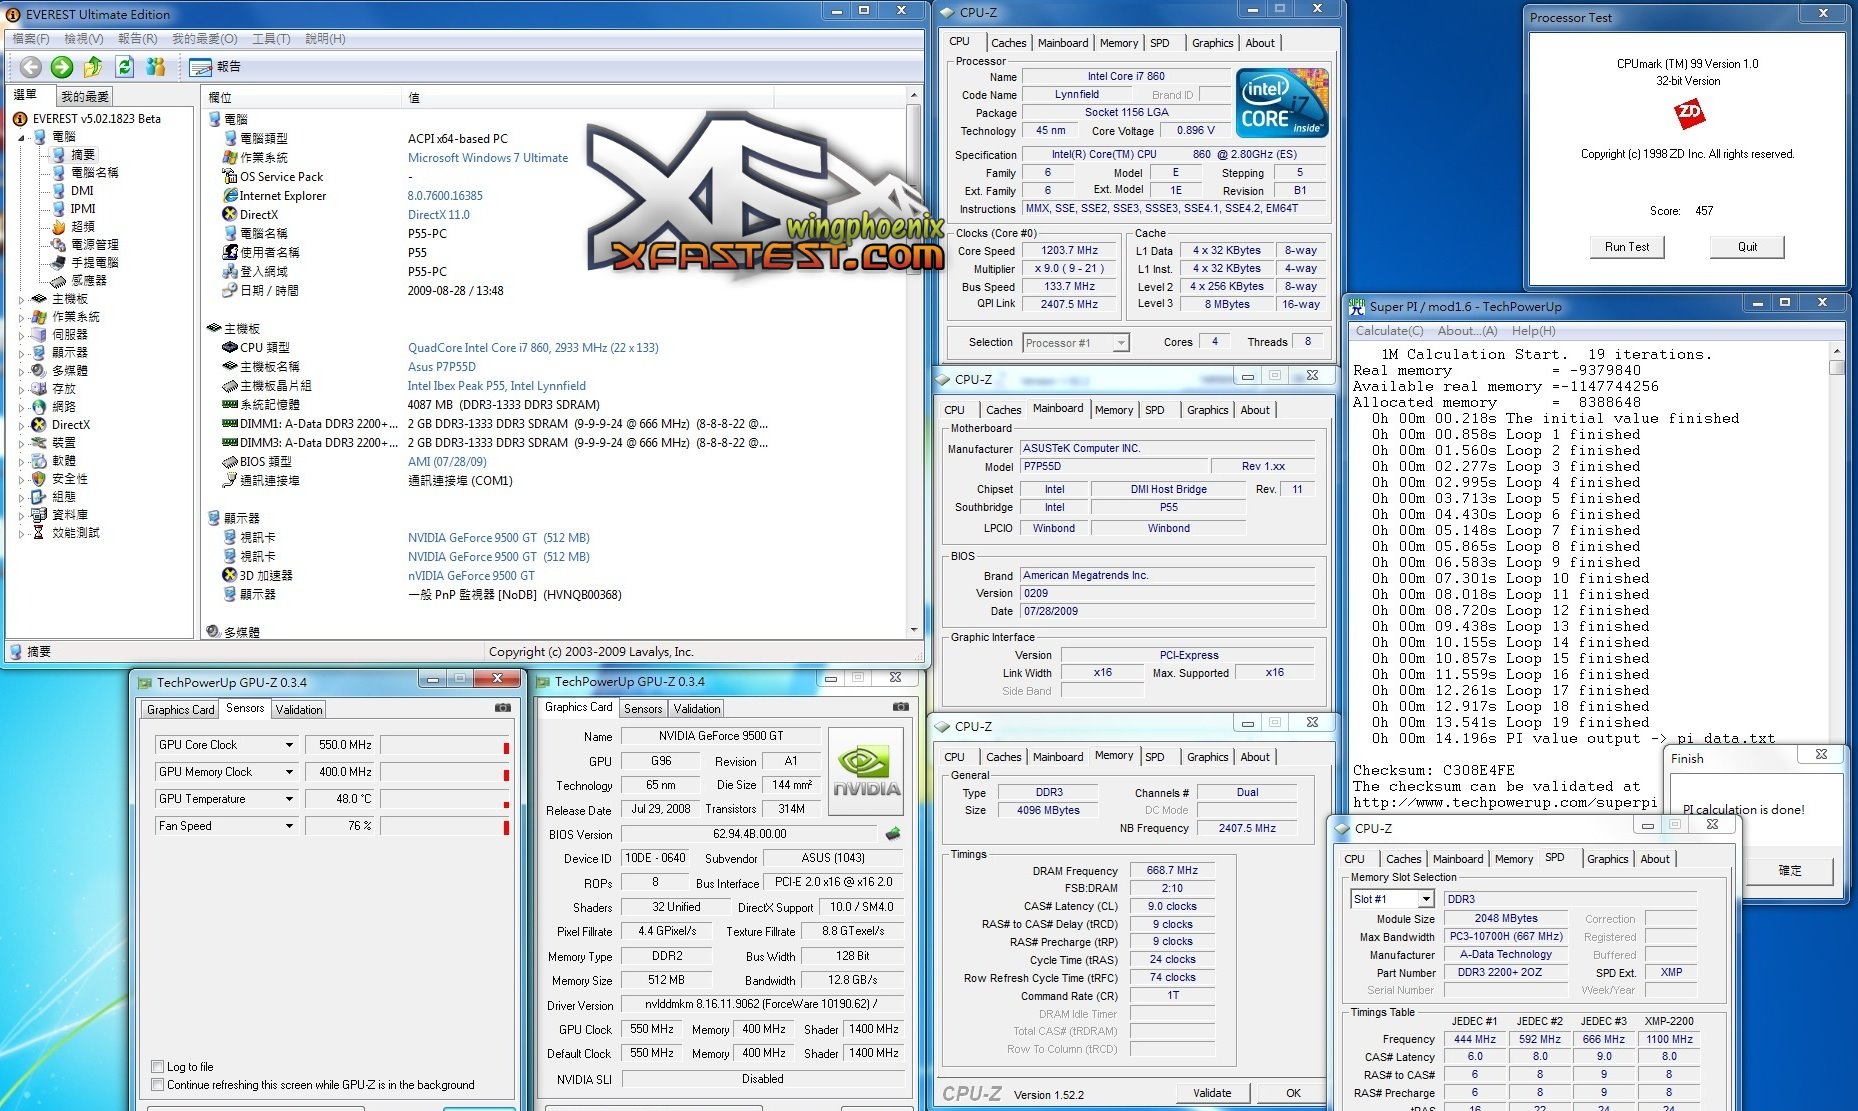Enable Continue refreshing in background checkbox
This screenshot has width=1858, height=1111.
tap(157, 1085)
